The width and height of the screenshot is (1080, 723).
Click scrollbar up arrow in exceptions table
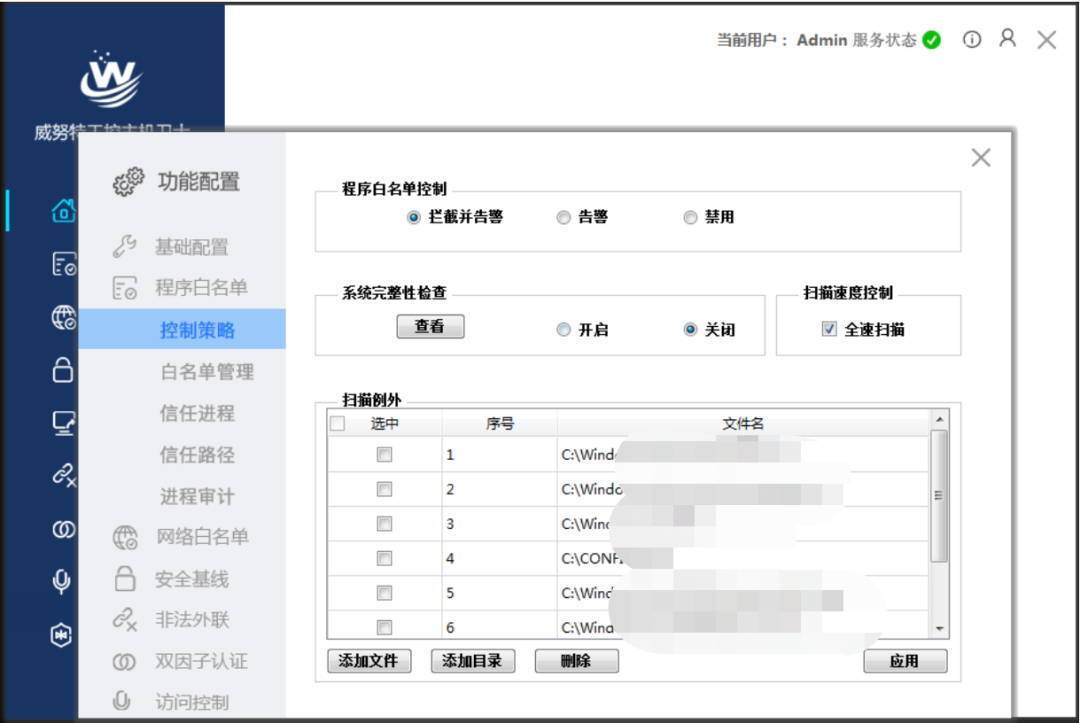(939, 419)
